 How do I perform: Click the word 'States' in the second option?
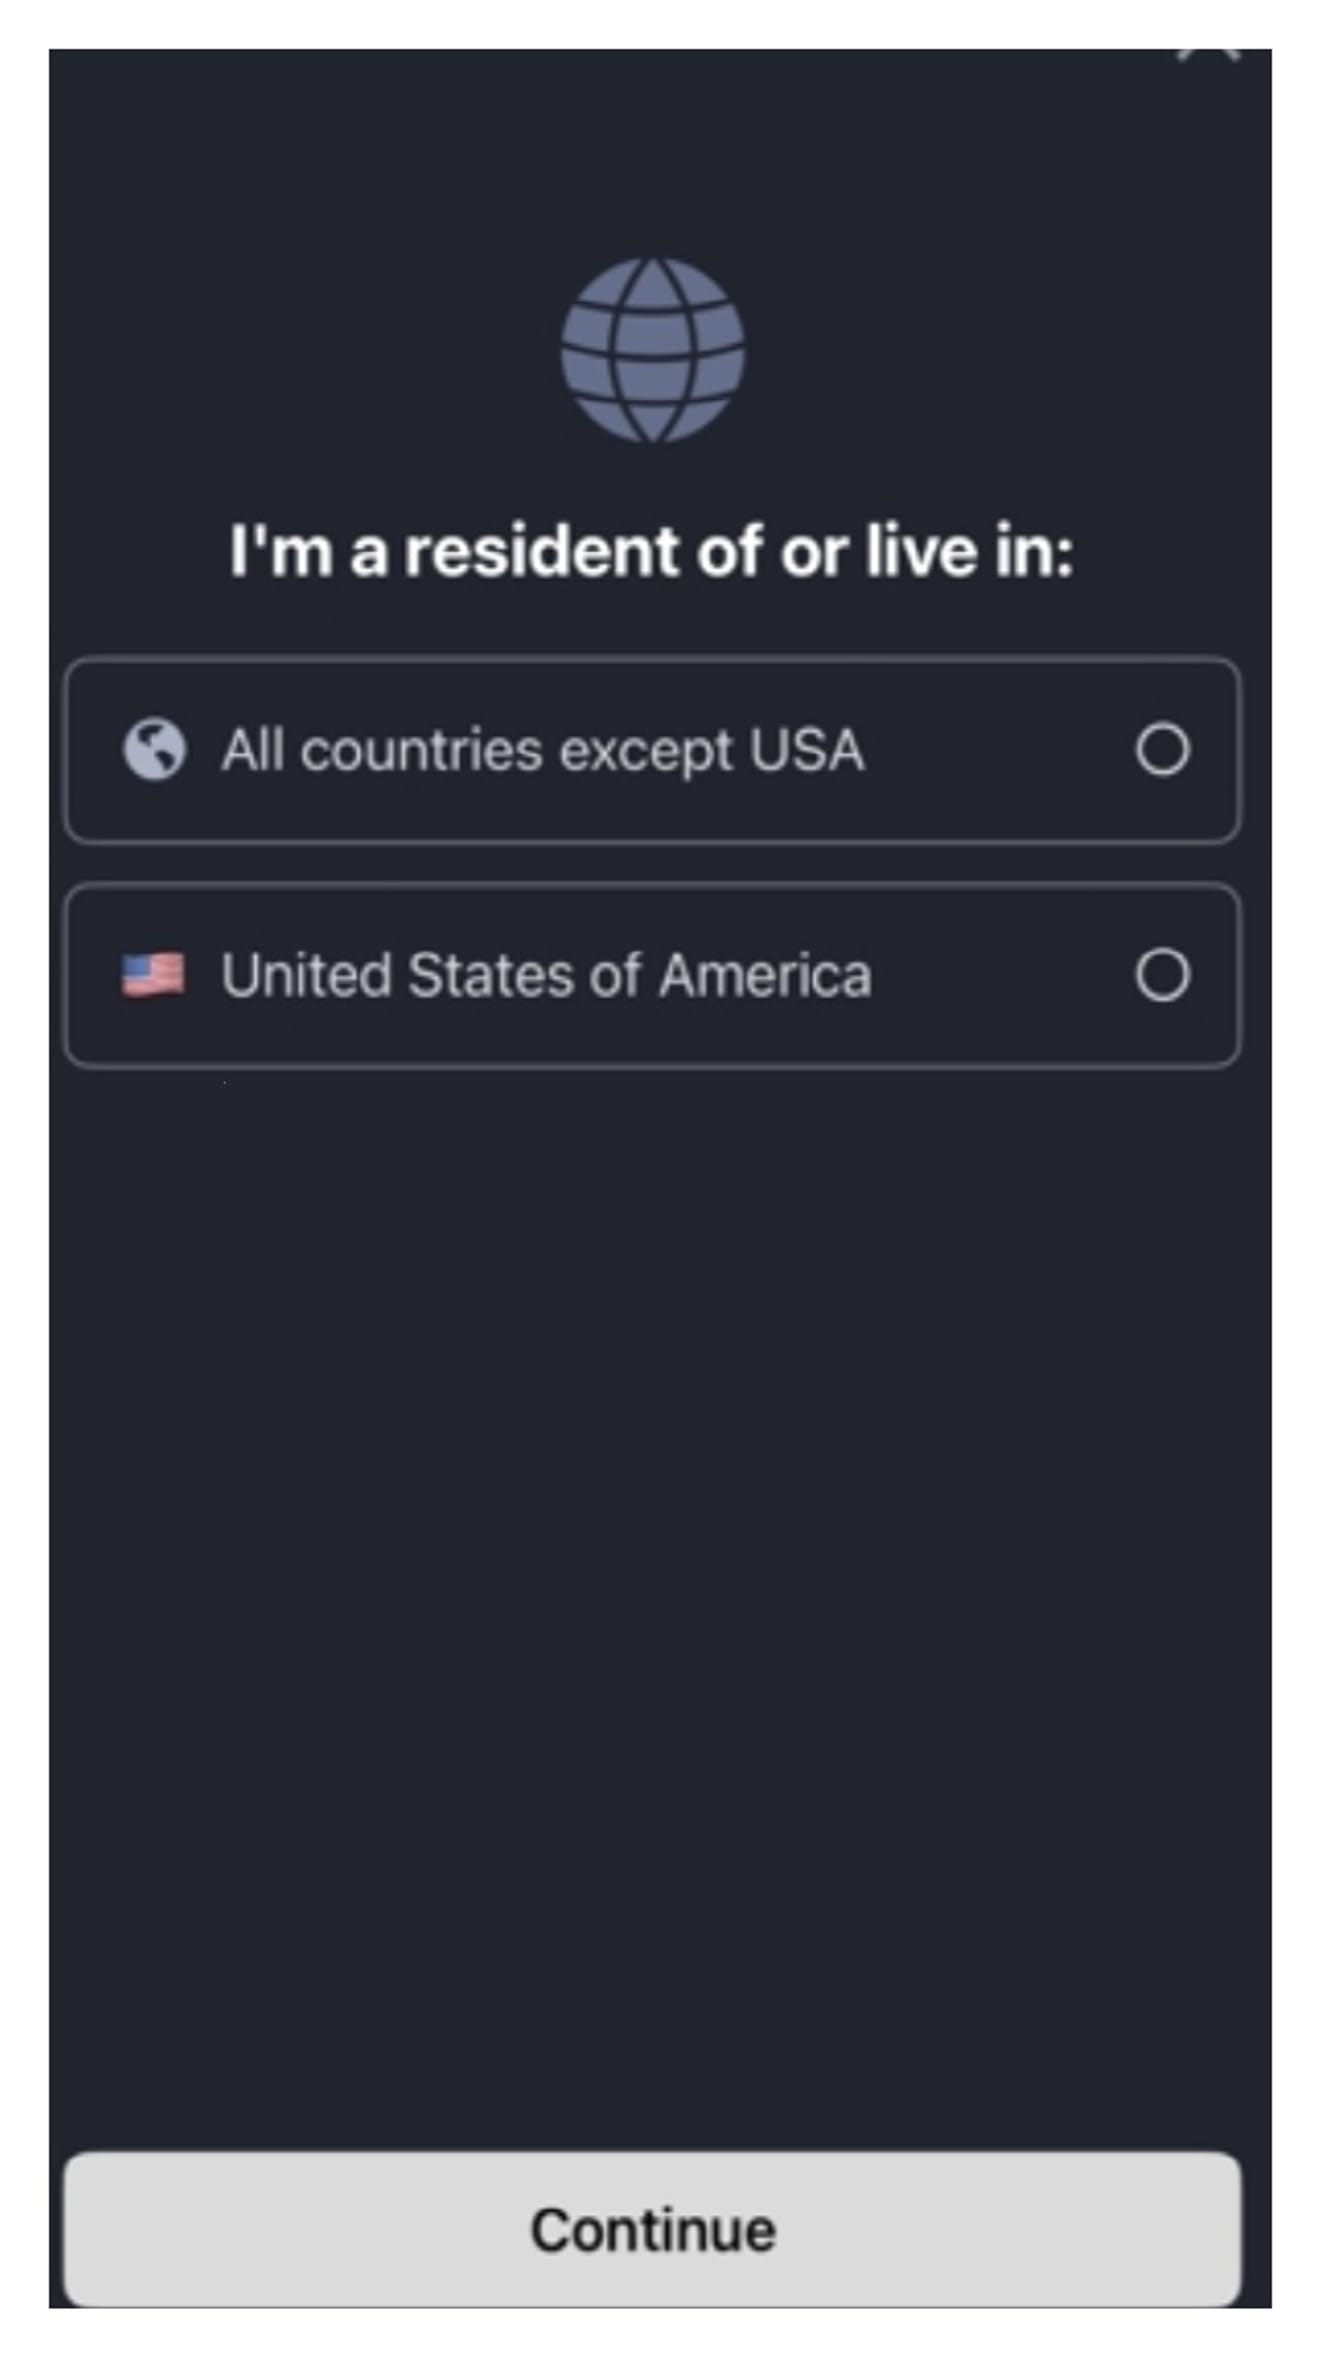pyautogui.click(x=491, y=975)
